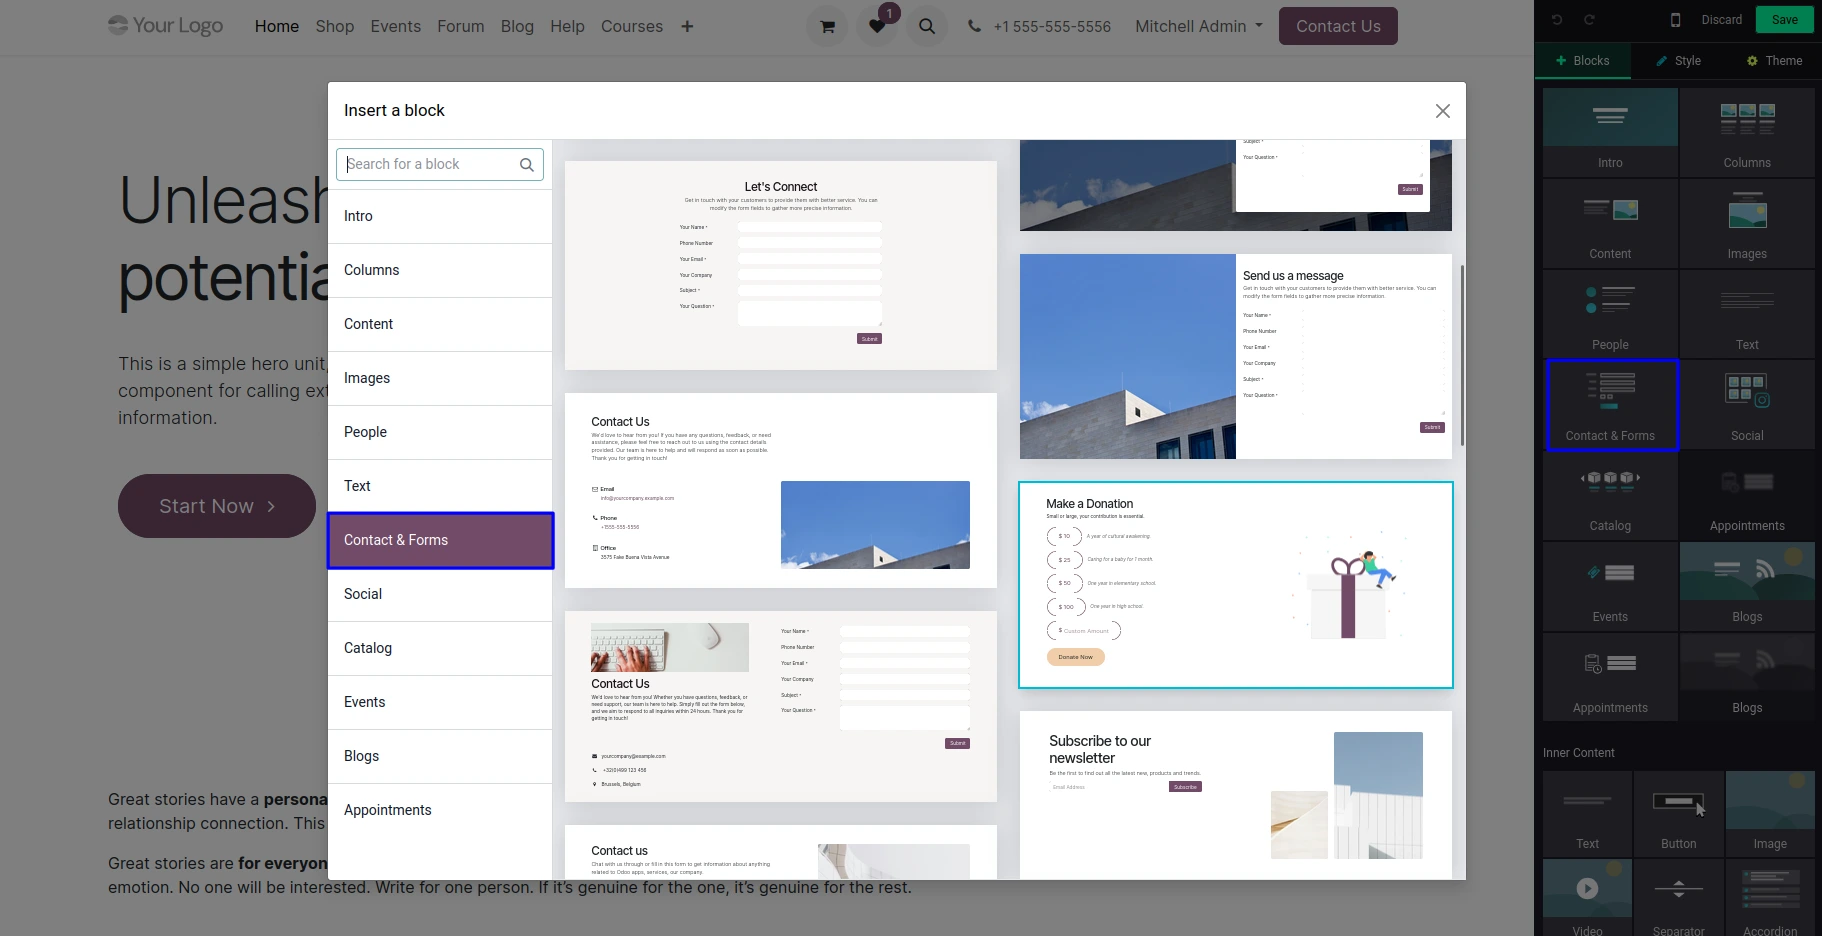
Task: Choose Blogs category in dialog
Action: [440, 756]
